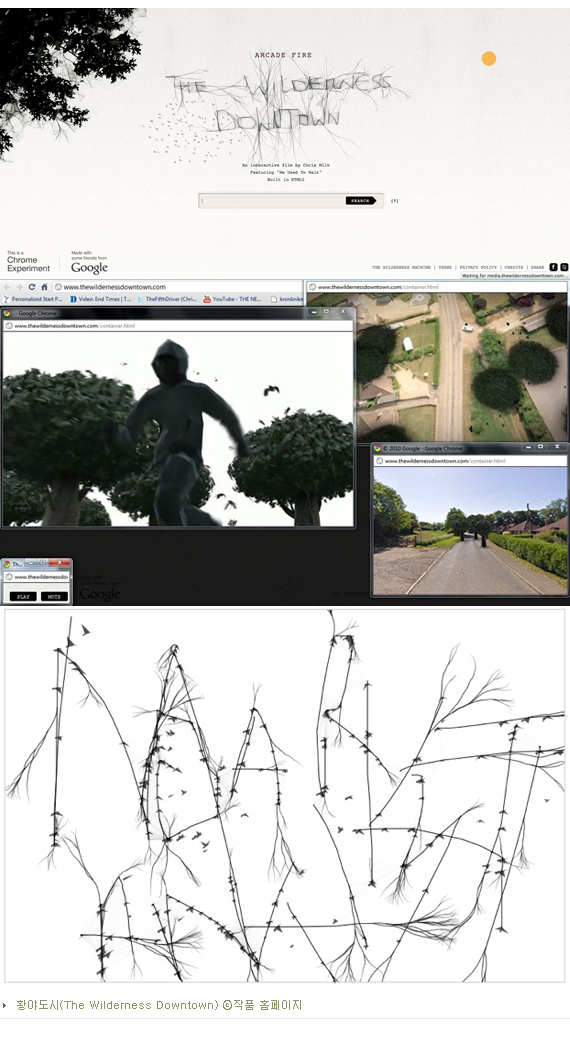Screen dimensions: 570x1040
Task: Click the PLAY button in small window
Action: (x=23, y=596)
